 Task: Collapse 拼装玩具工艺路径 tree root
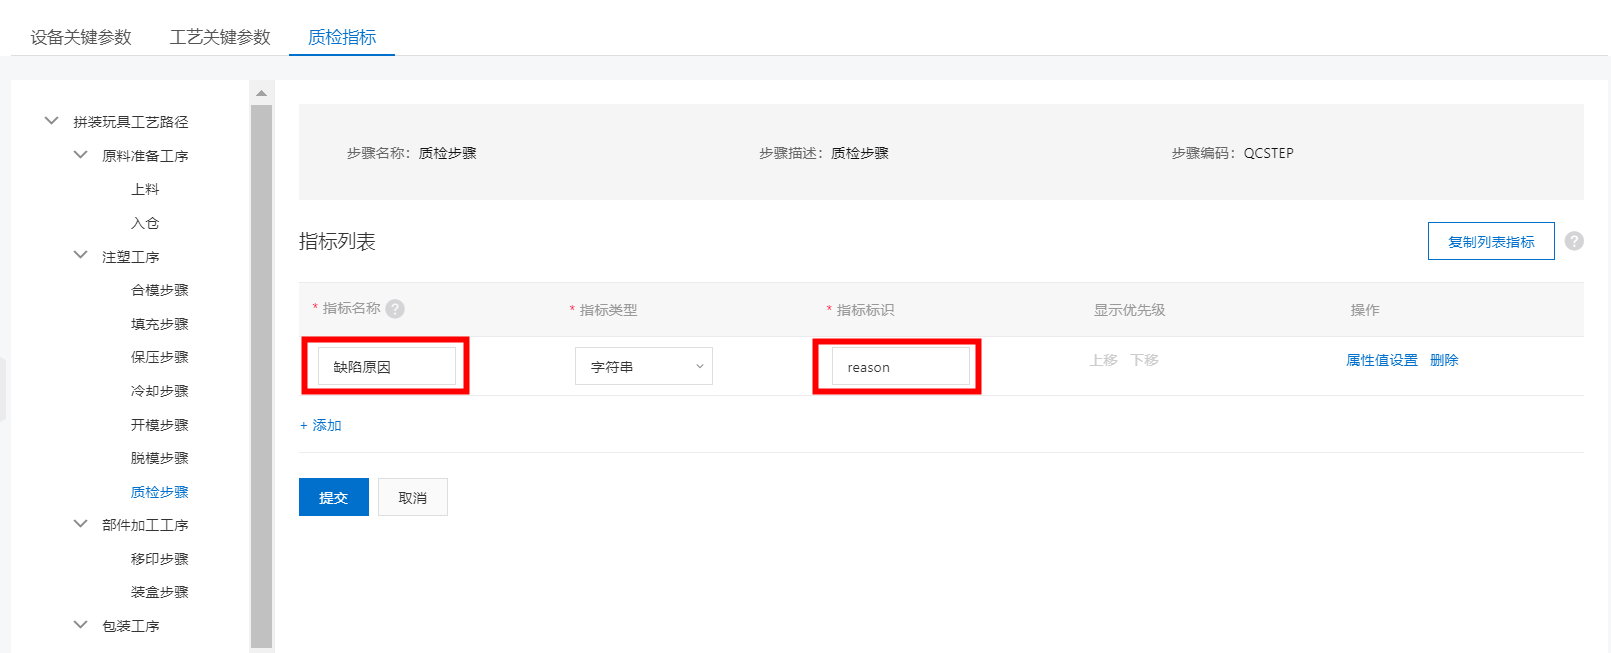coord(52,121)
